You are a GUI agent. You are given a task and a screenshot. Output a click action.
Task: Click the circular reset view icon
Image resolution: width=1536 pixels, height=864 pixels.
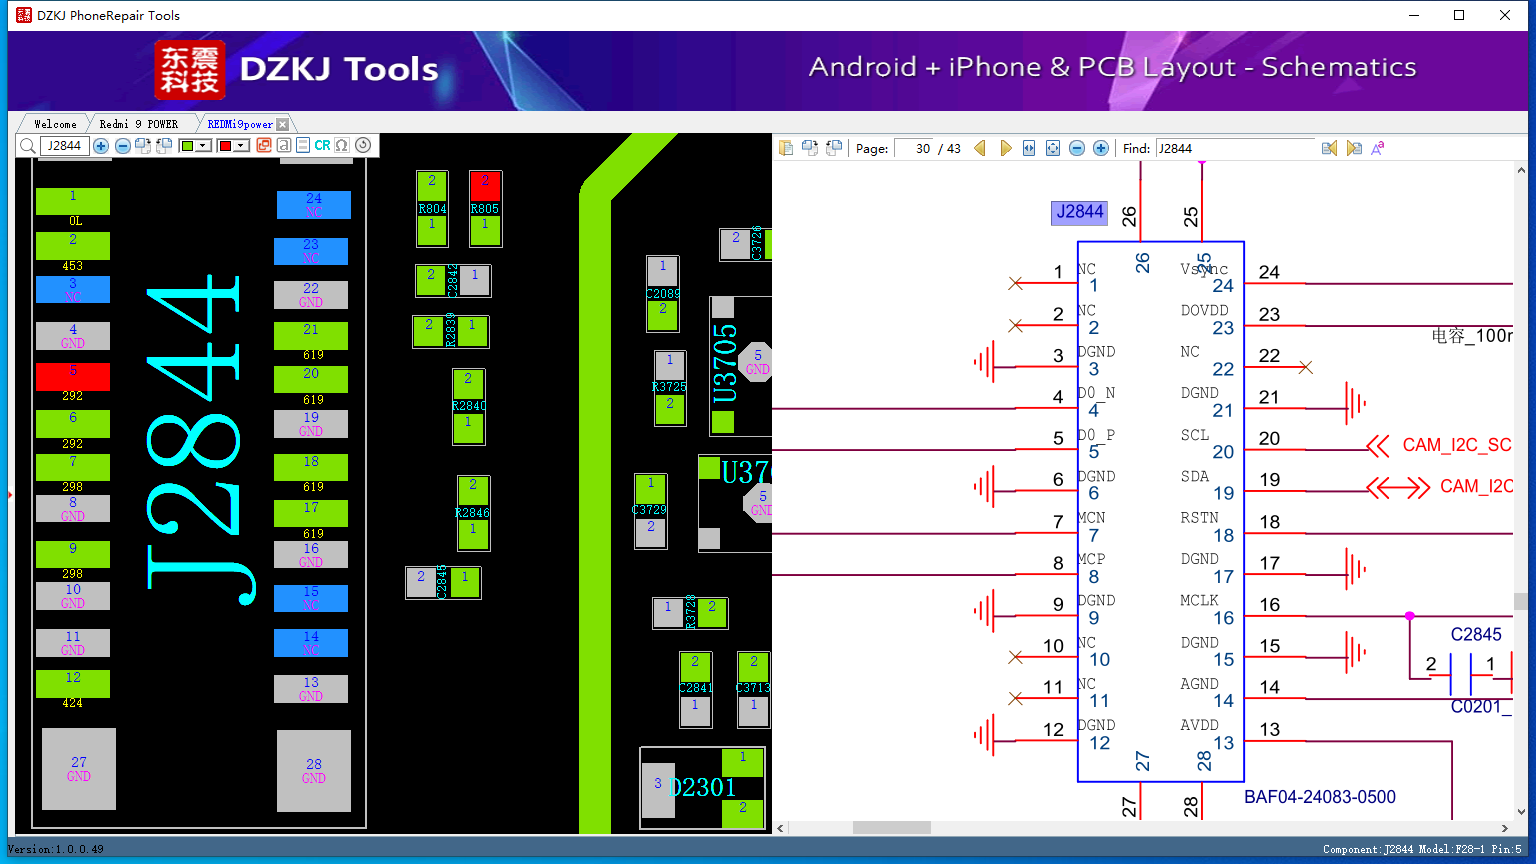point(363,146)
